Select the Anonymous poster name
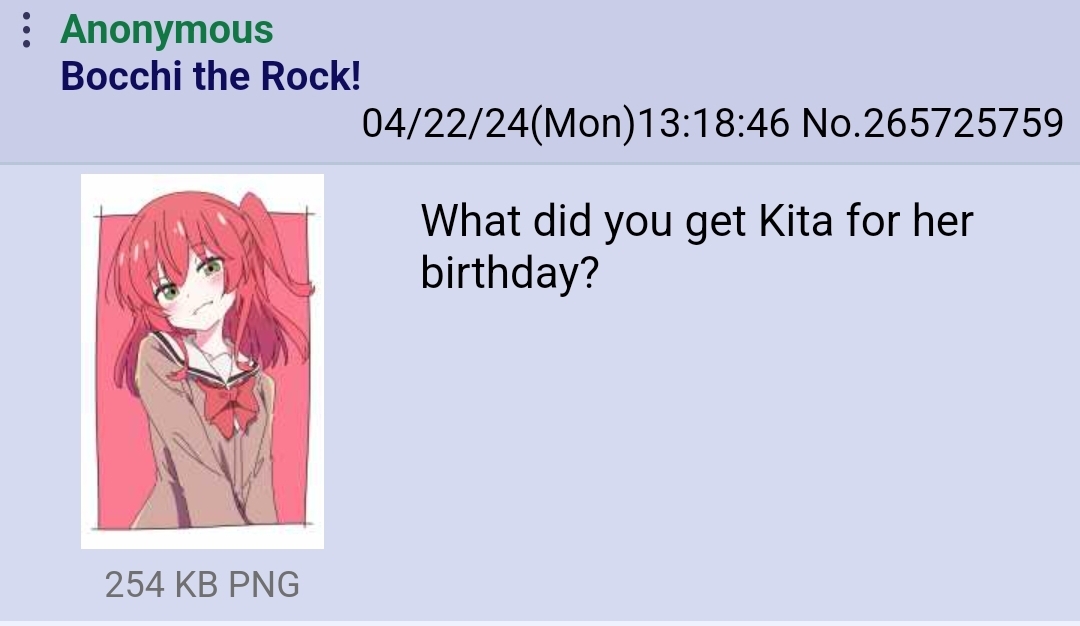This screenshot has width=1080, height=626. (x=167, y=30)
